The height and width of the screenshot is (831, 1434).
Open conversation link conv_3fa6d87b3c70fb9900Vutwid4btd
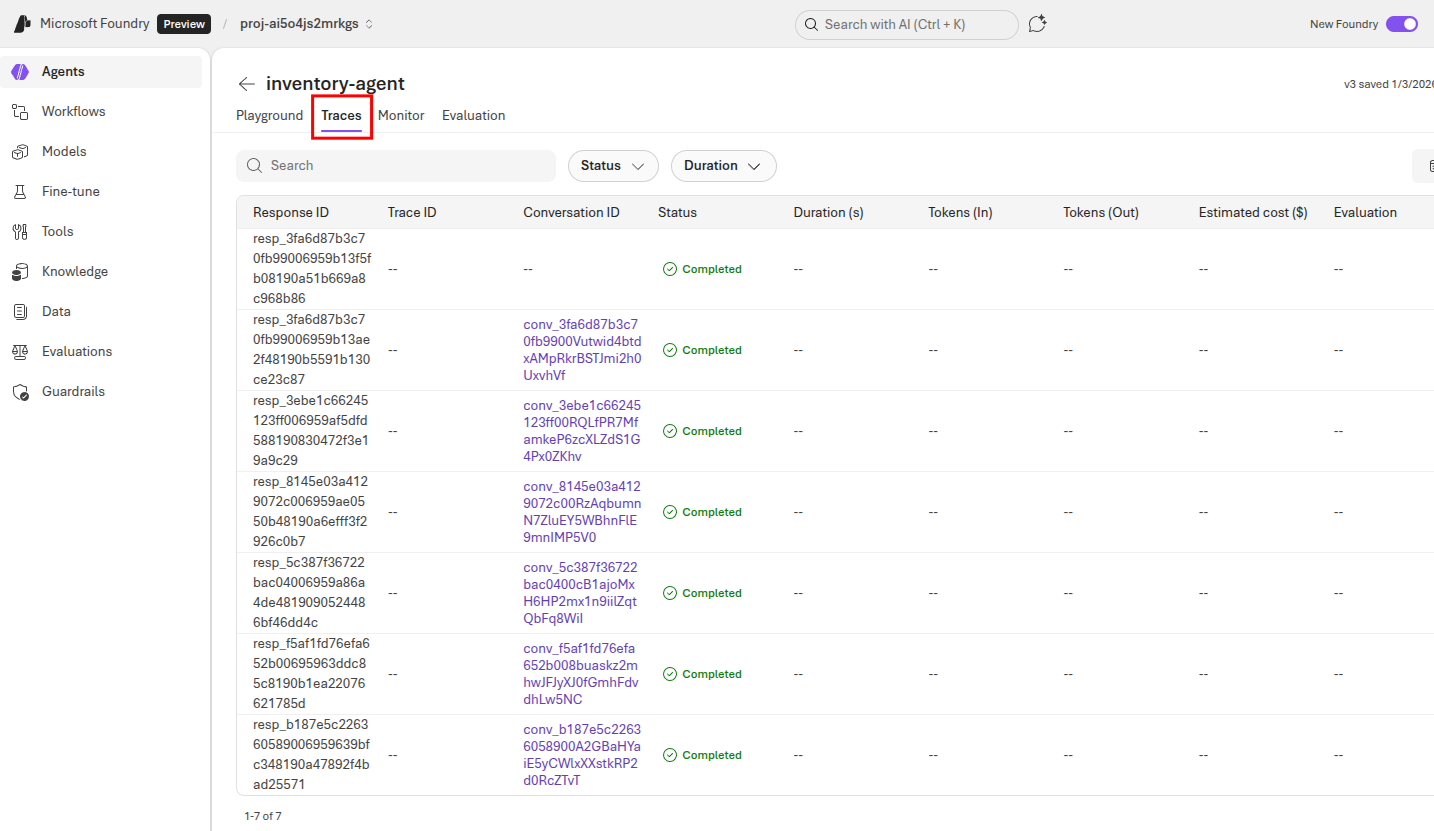pos(582,350)
